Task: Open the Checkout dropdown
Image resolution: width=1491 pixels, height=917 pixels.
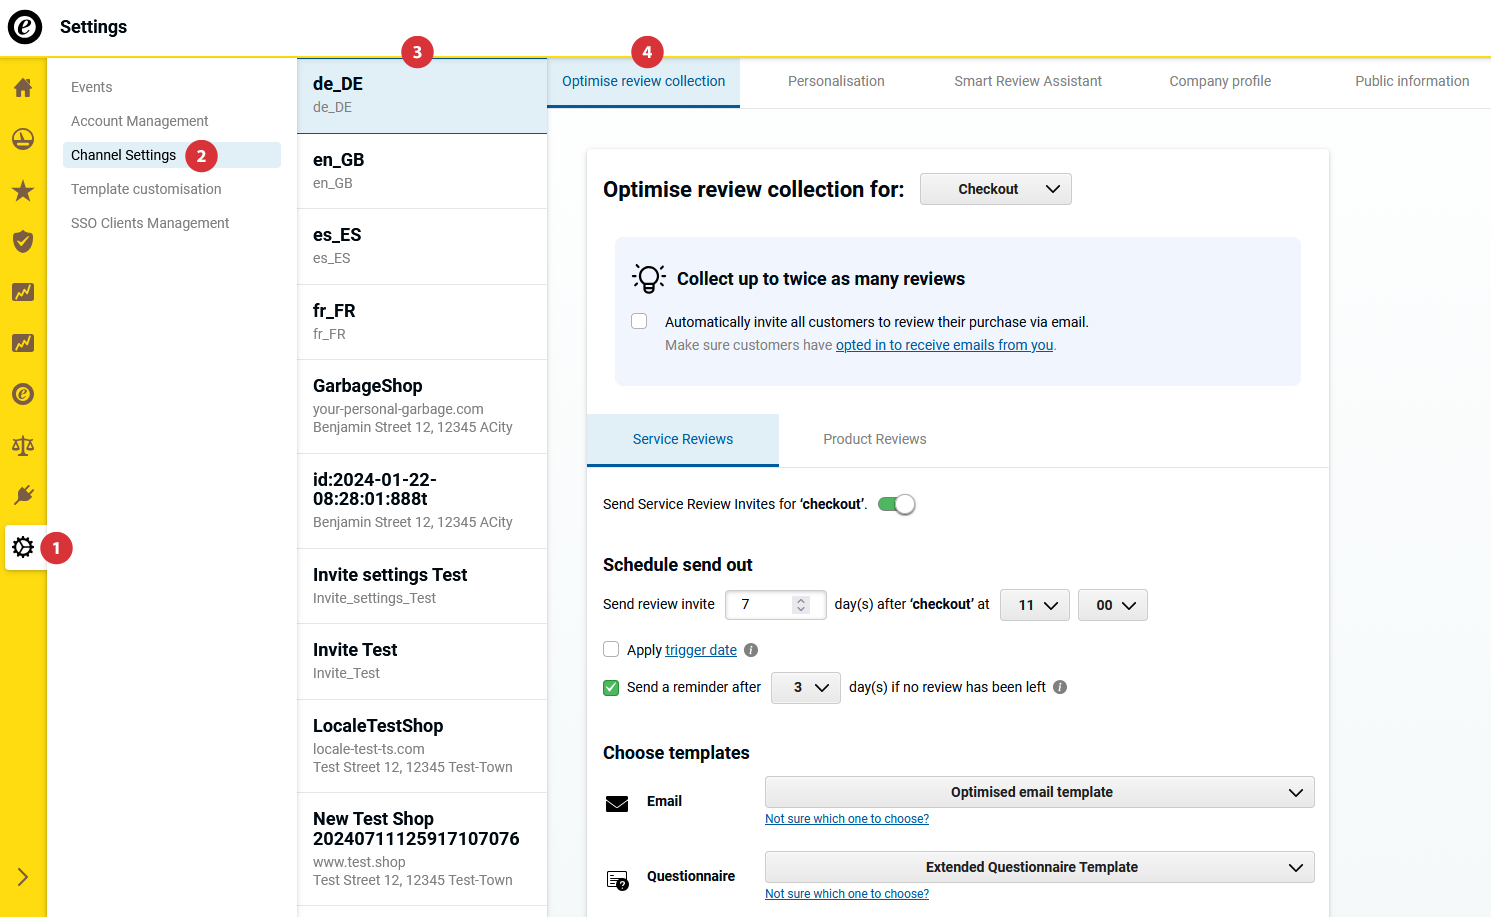Action: pyautogui.click(x=995, y=189)
